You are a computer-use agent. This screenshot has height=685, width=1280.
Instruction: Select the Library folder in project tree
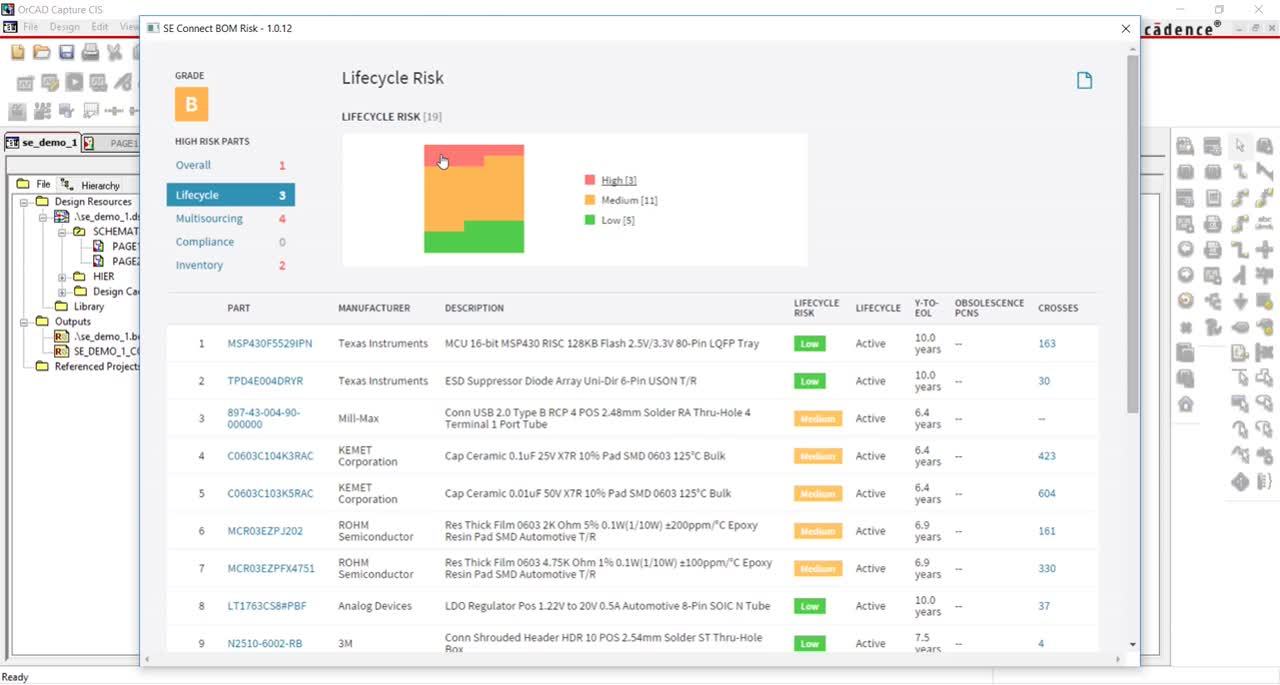pos(88,307)
